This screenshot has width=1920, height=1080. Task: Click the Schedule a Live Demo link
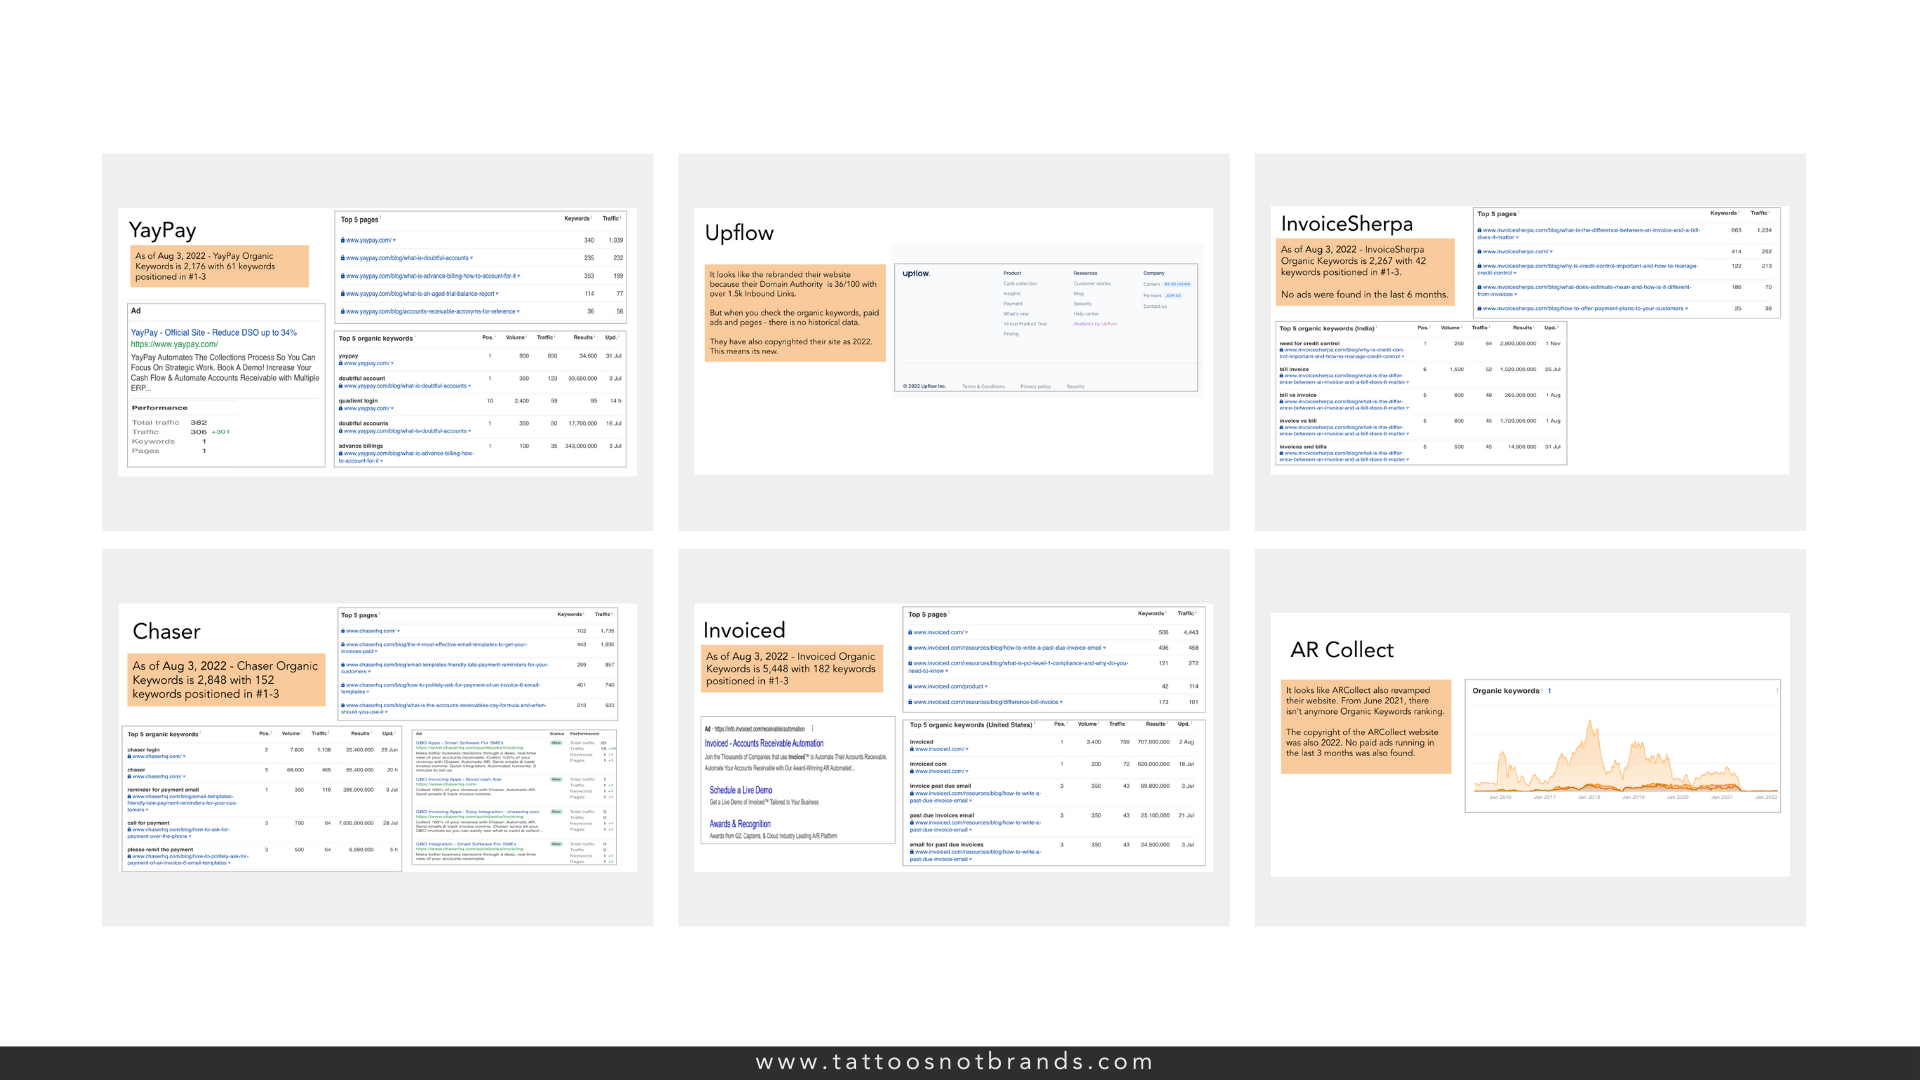coord(741,790)
